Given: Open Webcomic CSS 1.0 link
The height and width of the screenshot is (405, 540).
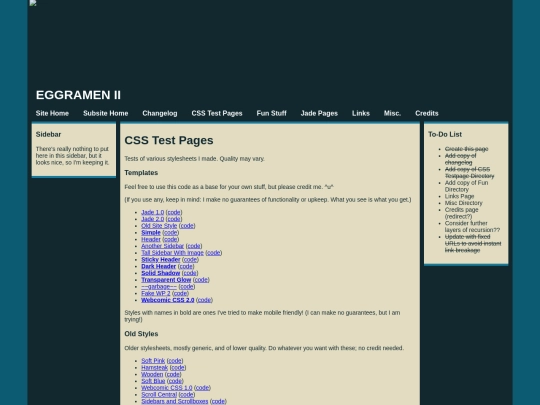Looking at the screenshot, I should click(x=167, y=388).
